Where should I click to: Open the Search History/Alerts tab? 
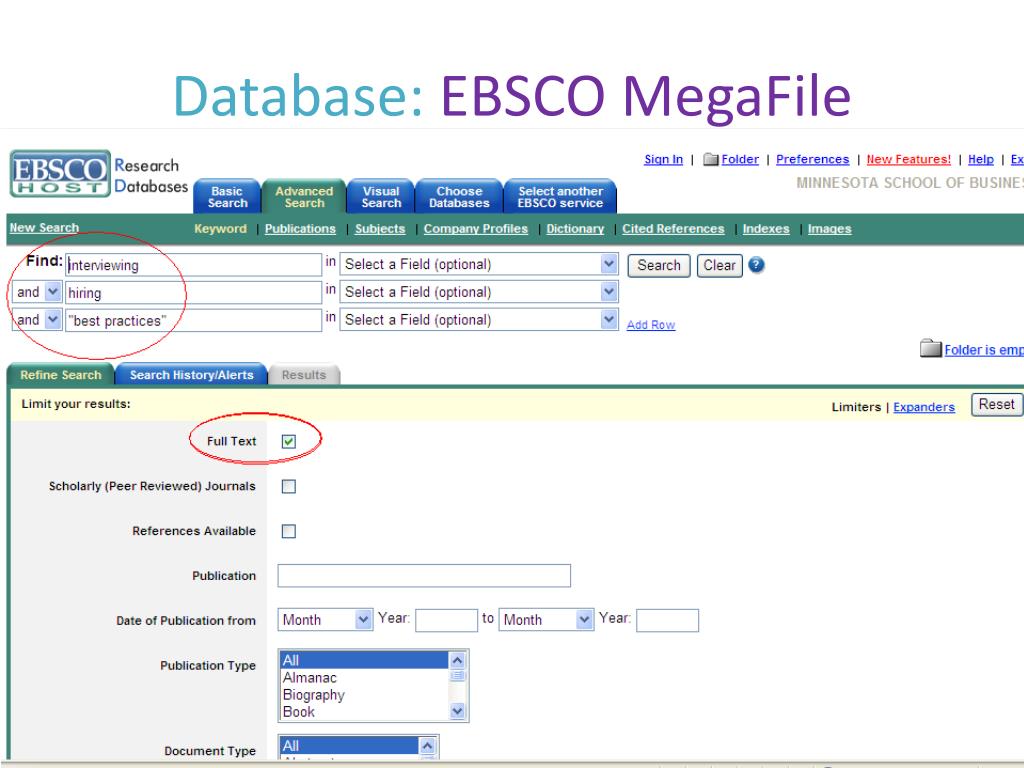[x=191, y=375]
